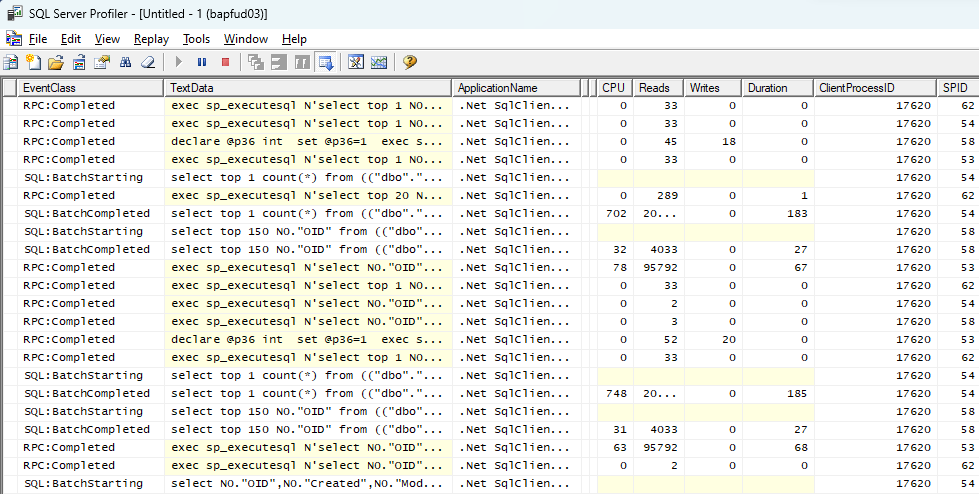Click the Find binoculars icon
Viewport: 979px width, 494px height.
(x=125, y=62)
